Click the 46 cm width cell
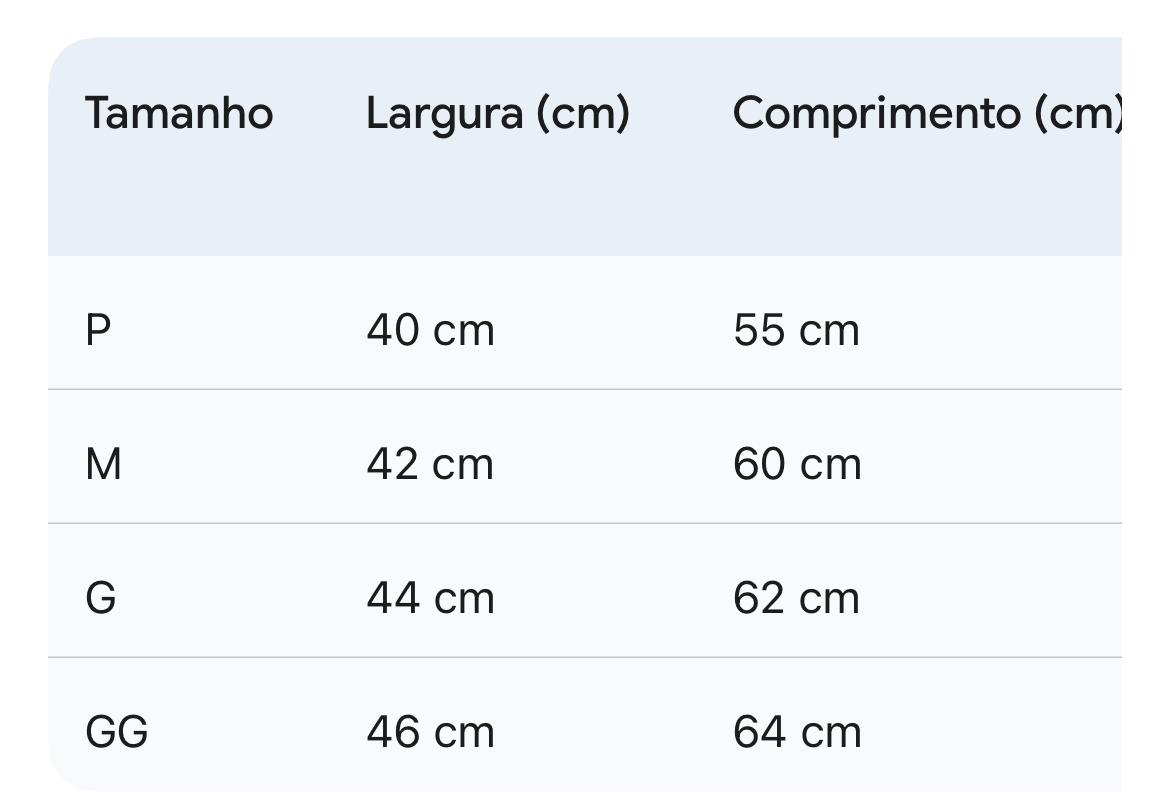Viewport: 1170px width, 808px height. tap(430, 732)
